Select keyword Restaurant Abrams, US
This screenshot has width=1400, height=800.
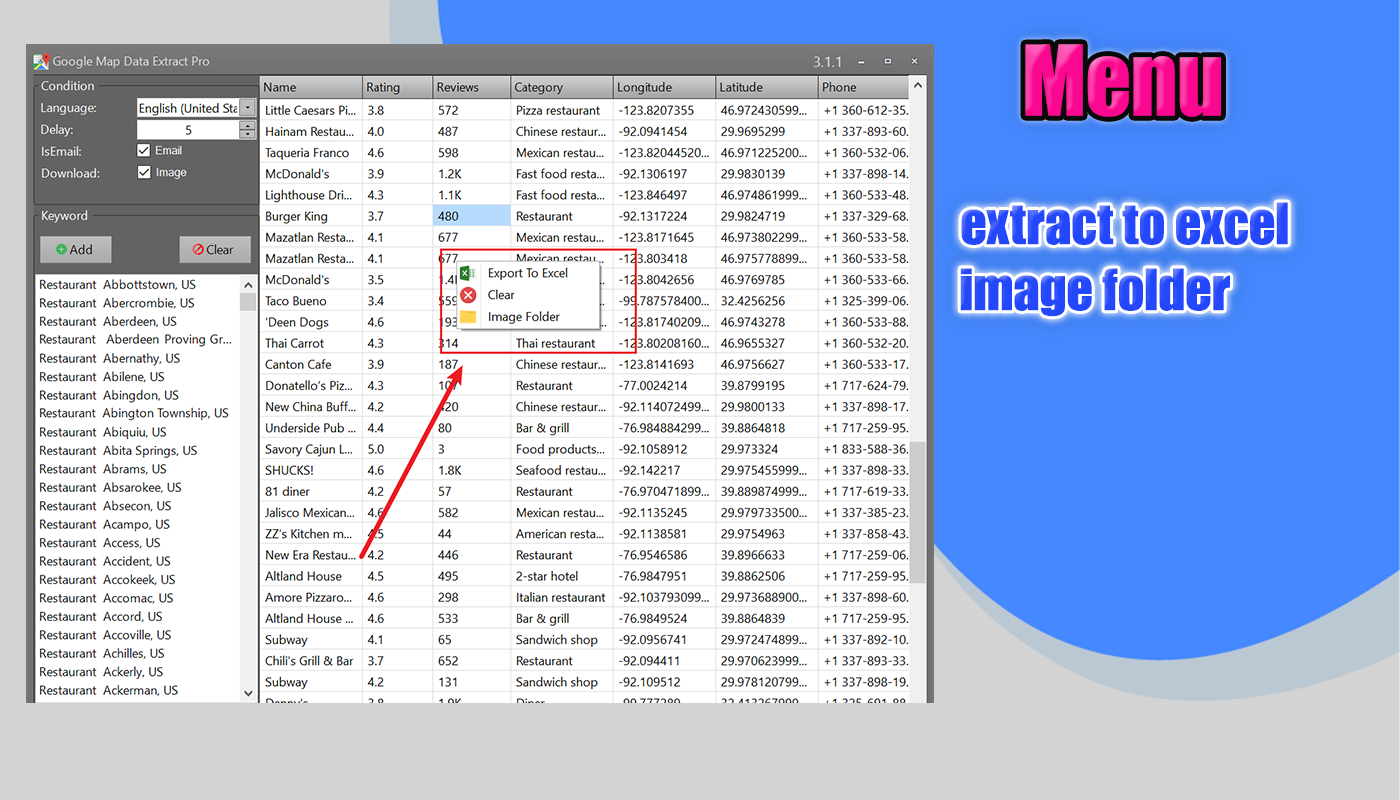pyautogui.click(x=103, y=469)
